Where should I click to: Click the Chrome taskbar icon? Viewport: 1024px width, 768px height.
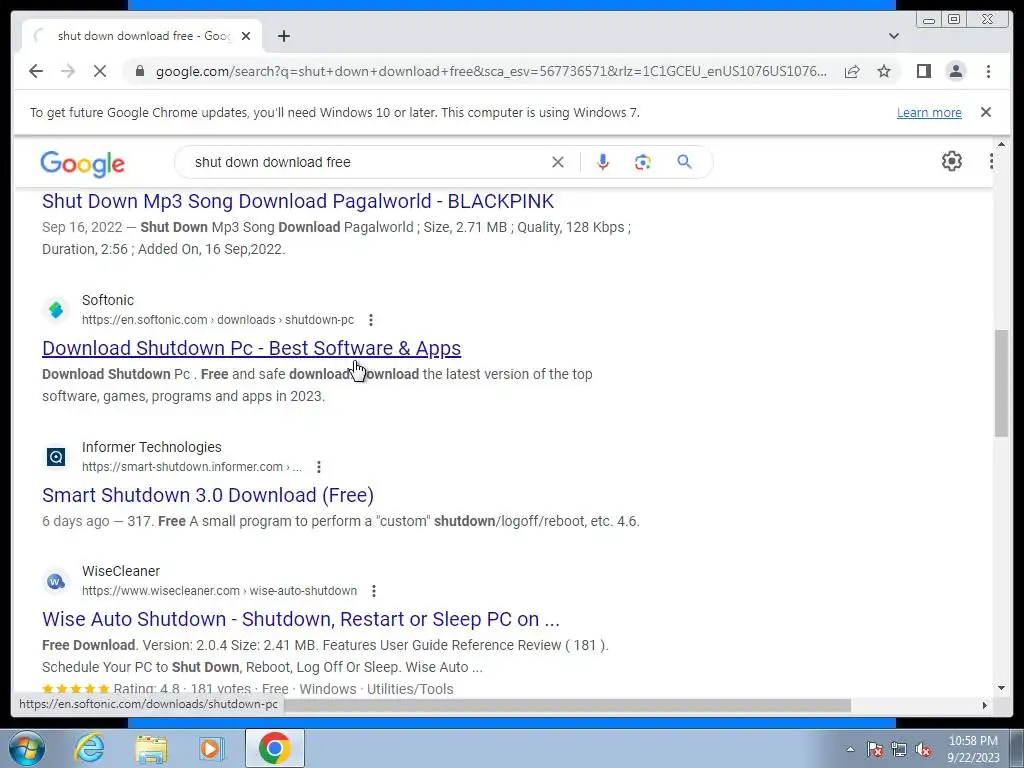[x=274, y=748]
